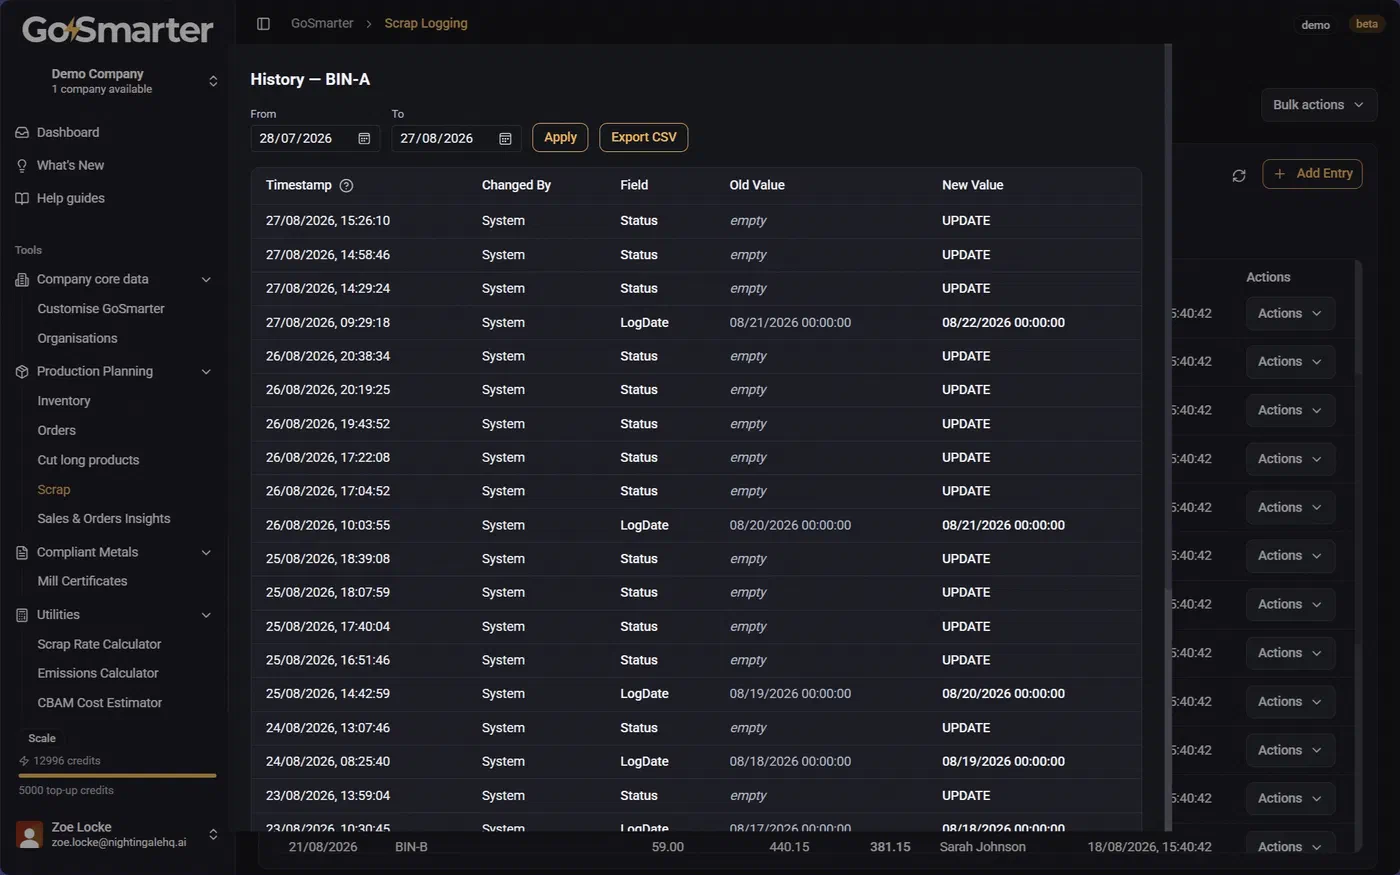Screen dimensions: 1400x875
Task: Click the To date field 27/08/2026
Action: click(x=456, y=138)
